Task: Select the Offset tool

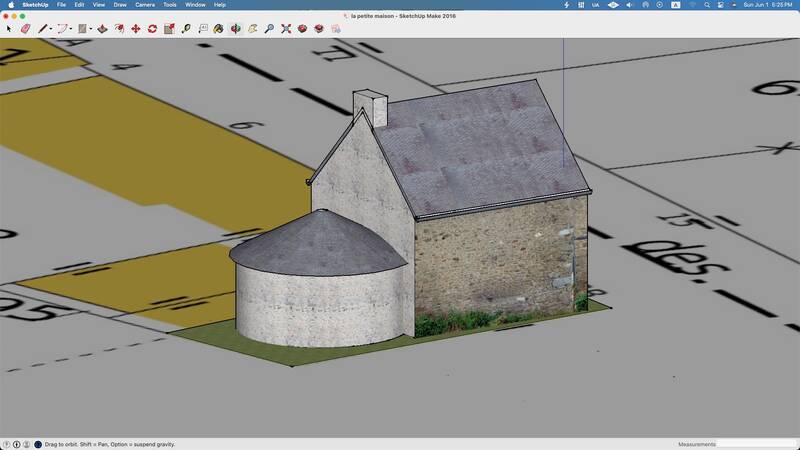Action: pyautogui.click(x=119, y=29)
